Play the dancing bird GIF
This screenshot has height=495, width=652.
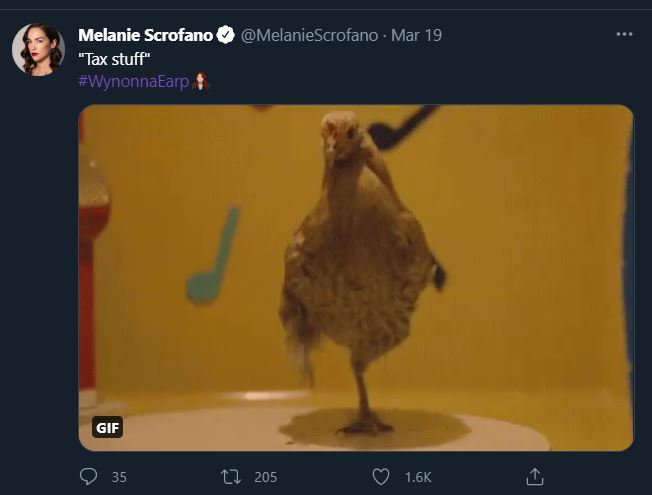pos(355,278)
